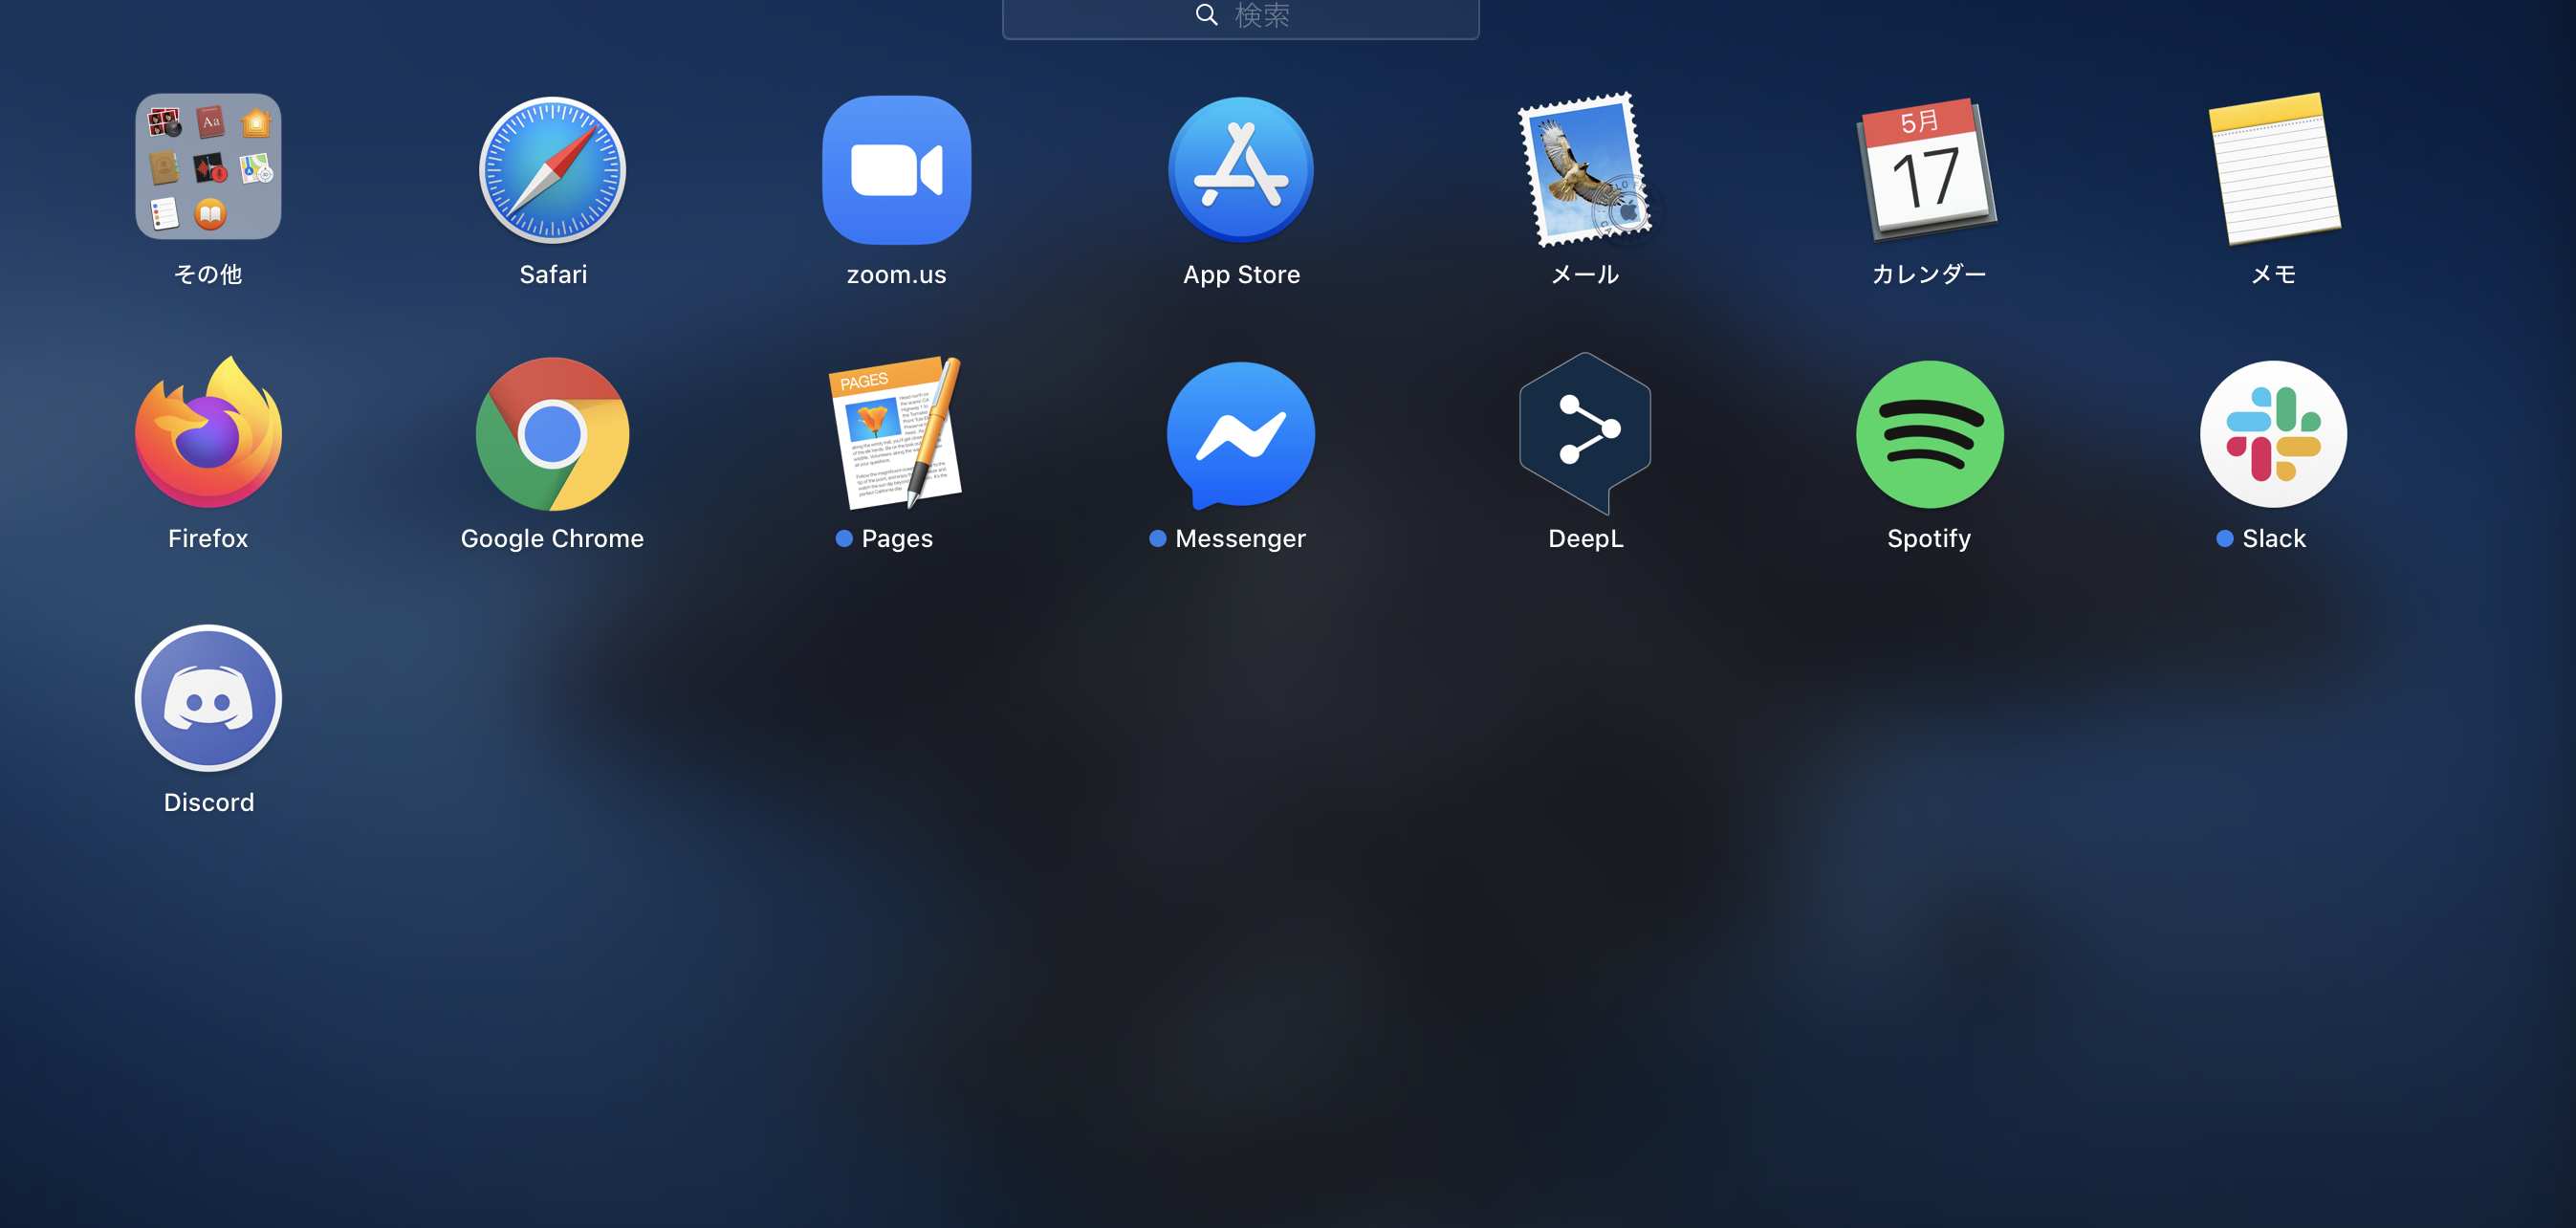Open the Discord app
The image size is (2576, 1228).
(x=208, y=698)
